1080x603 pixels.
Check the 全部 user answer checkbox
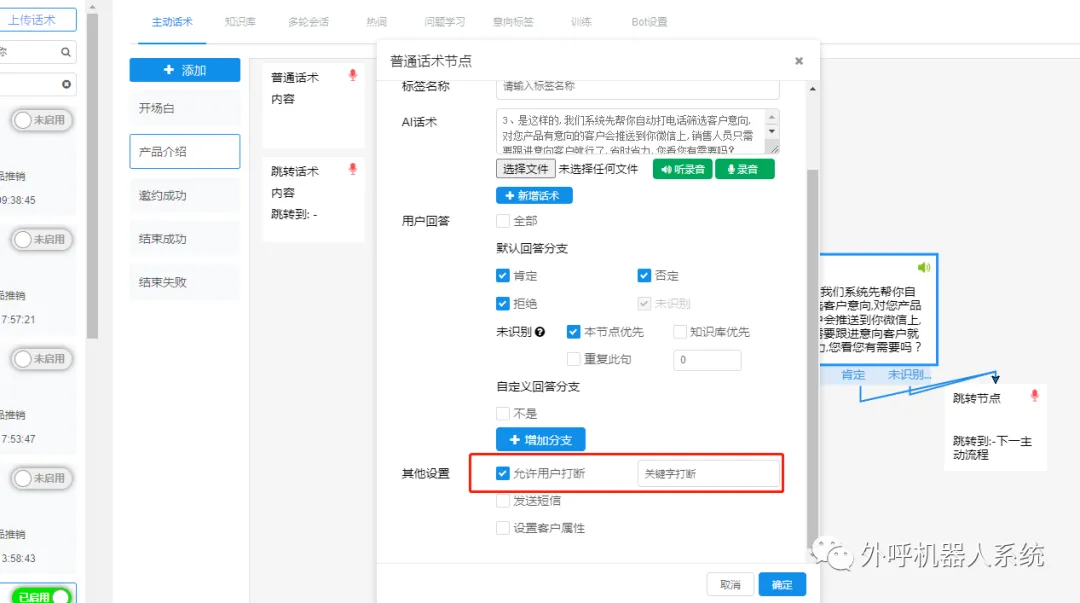tap(503, 221)
